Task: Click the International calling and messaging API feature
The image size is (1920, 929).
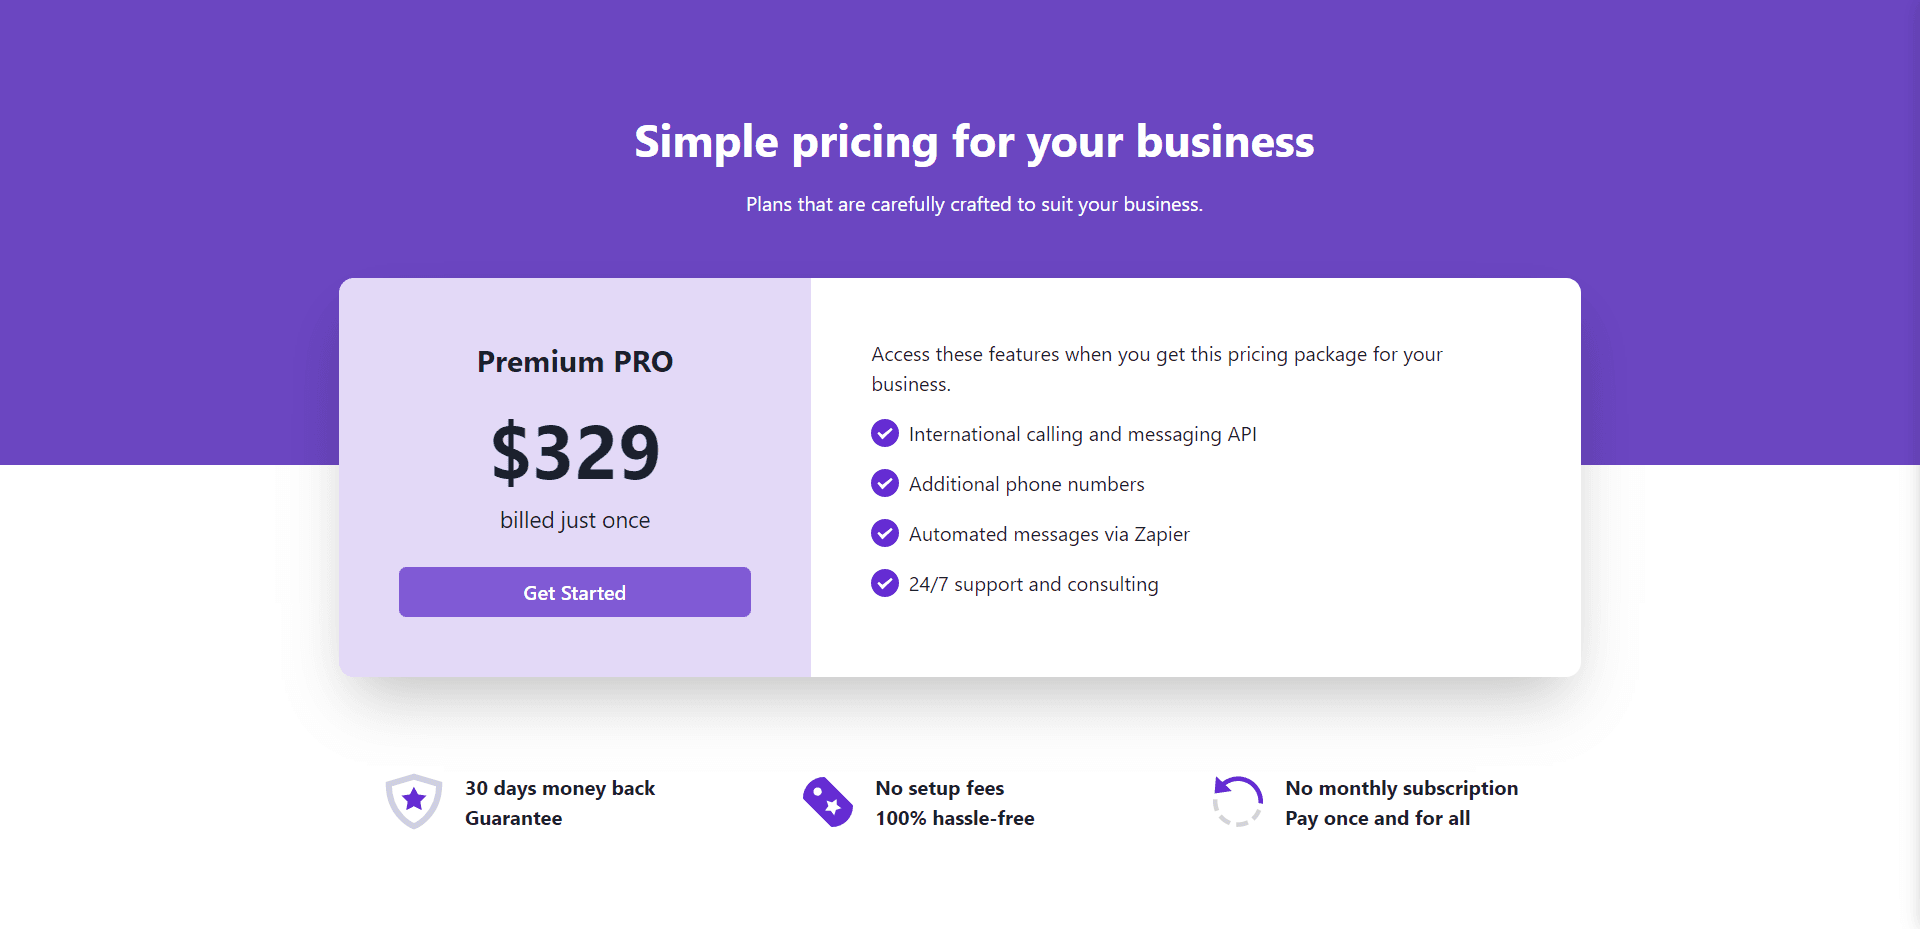Action: 1083,434
